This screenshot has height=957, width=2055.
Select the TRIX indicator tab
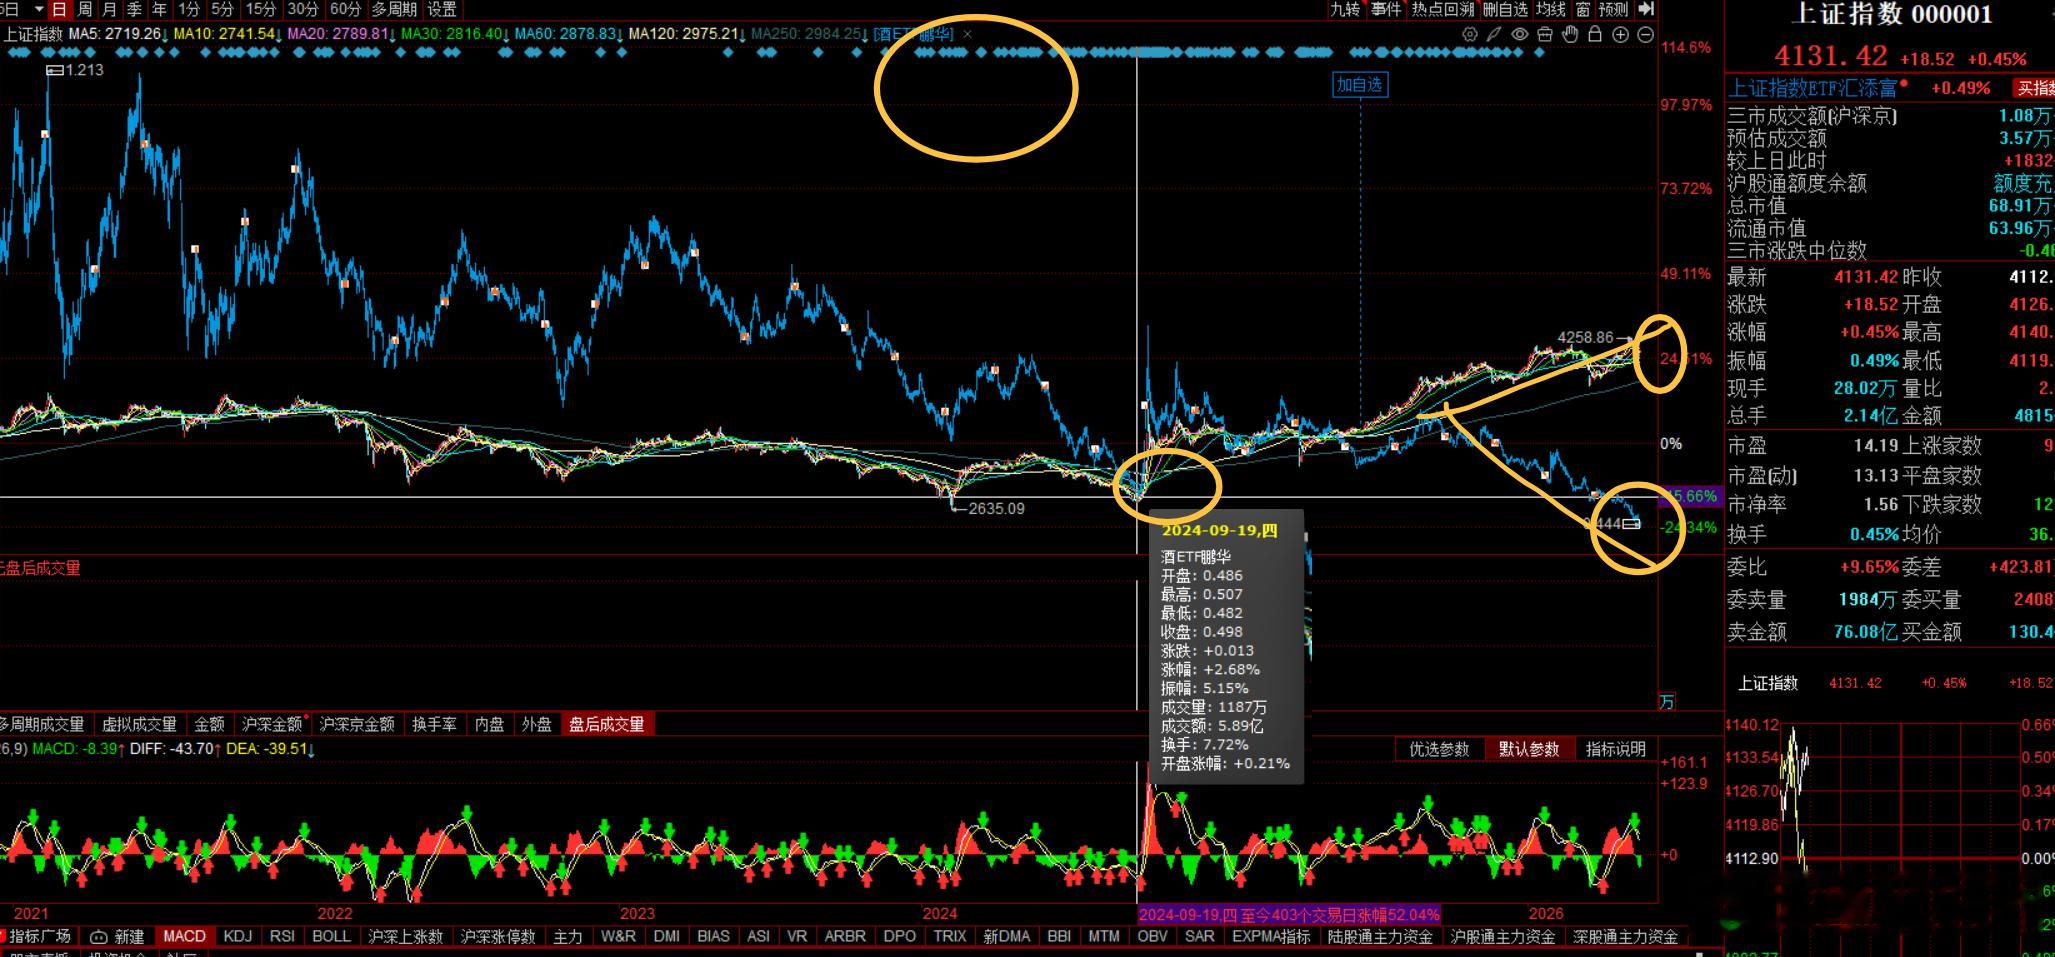point(949,936)
